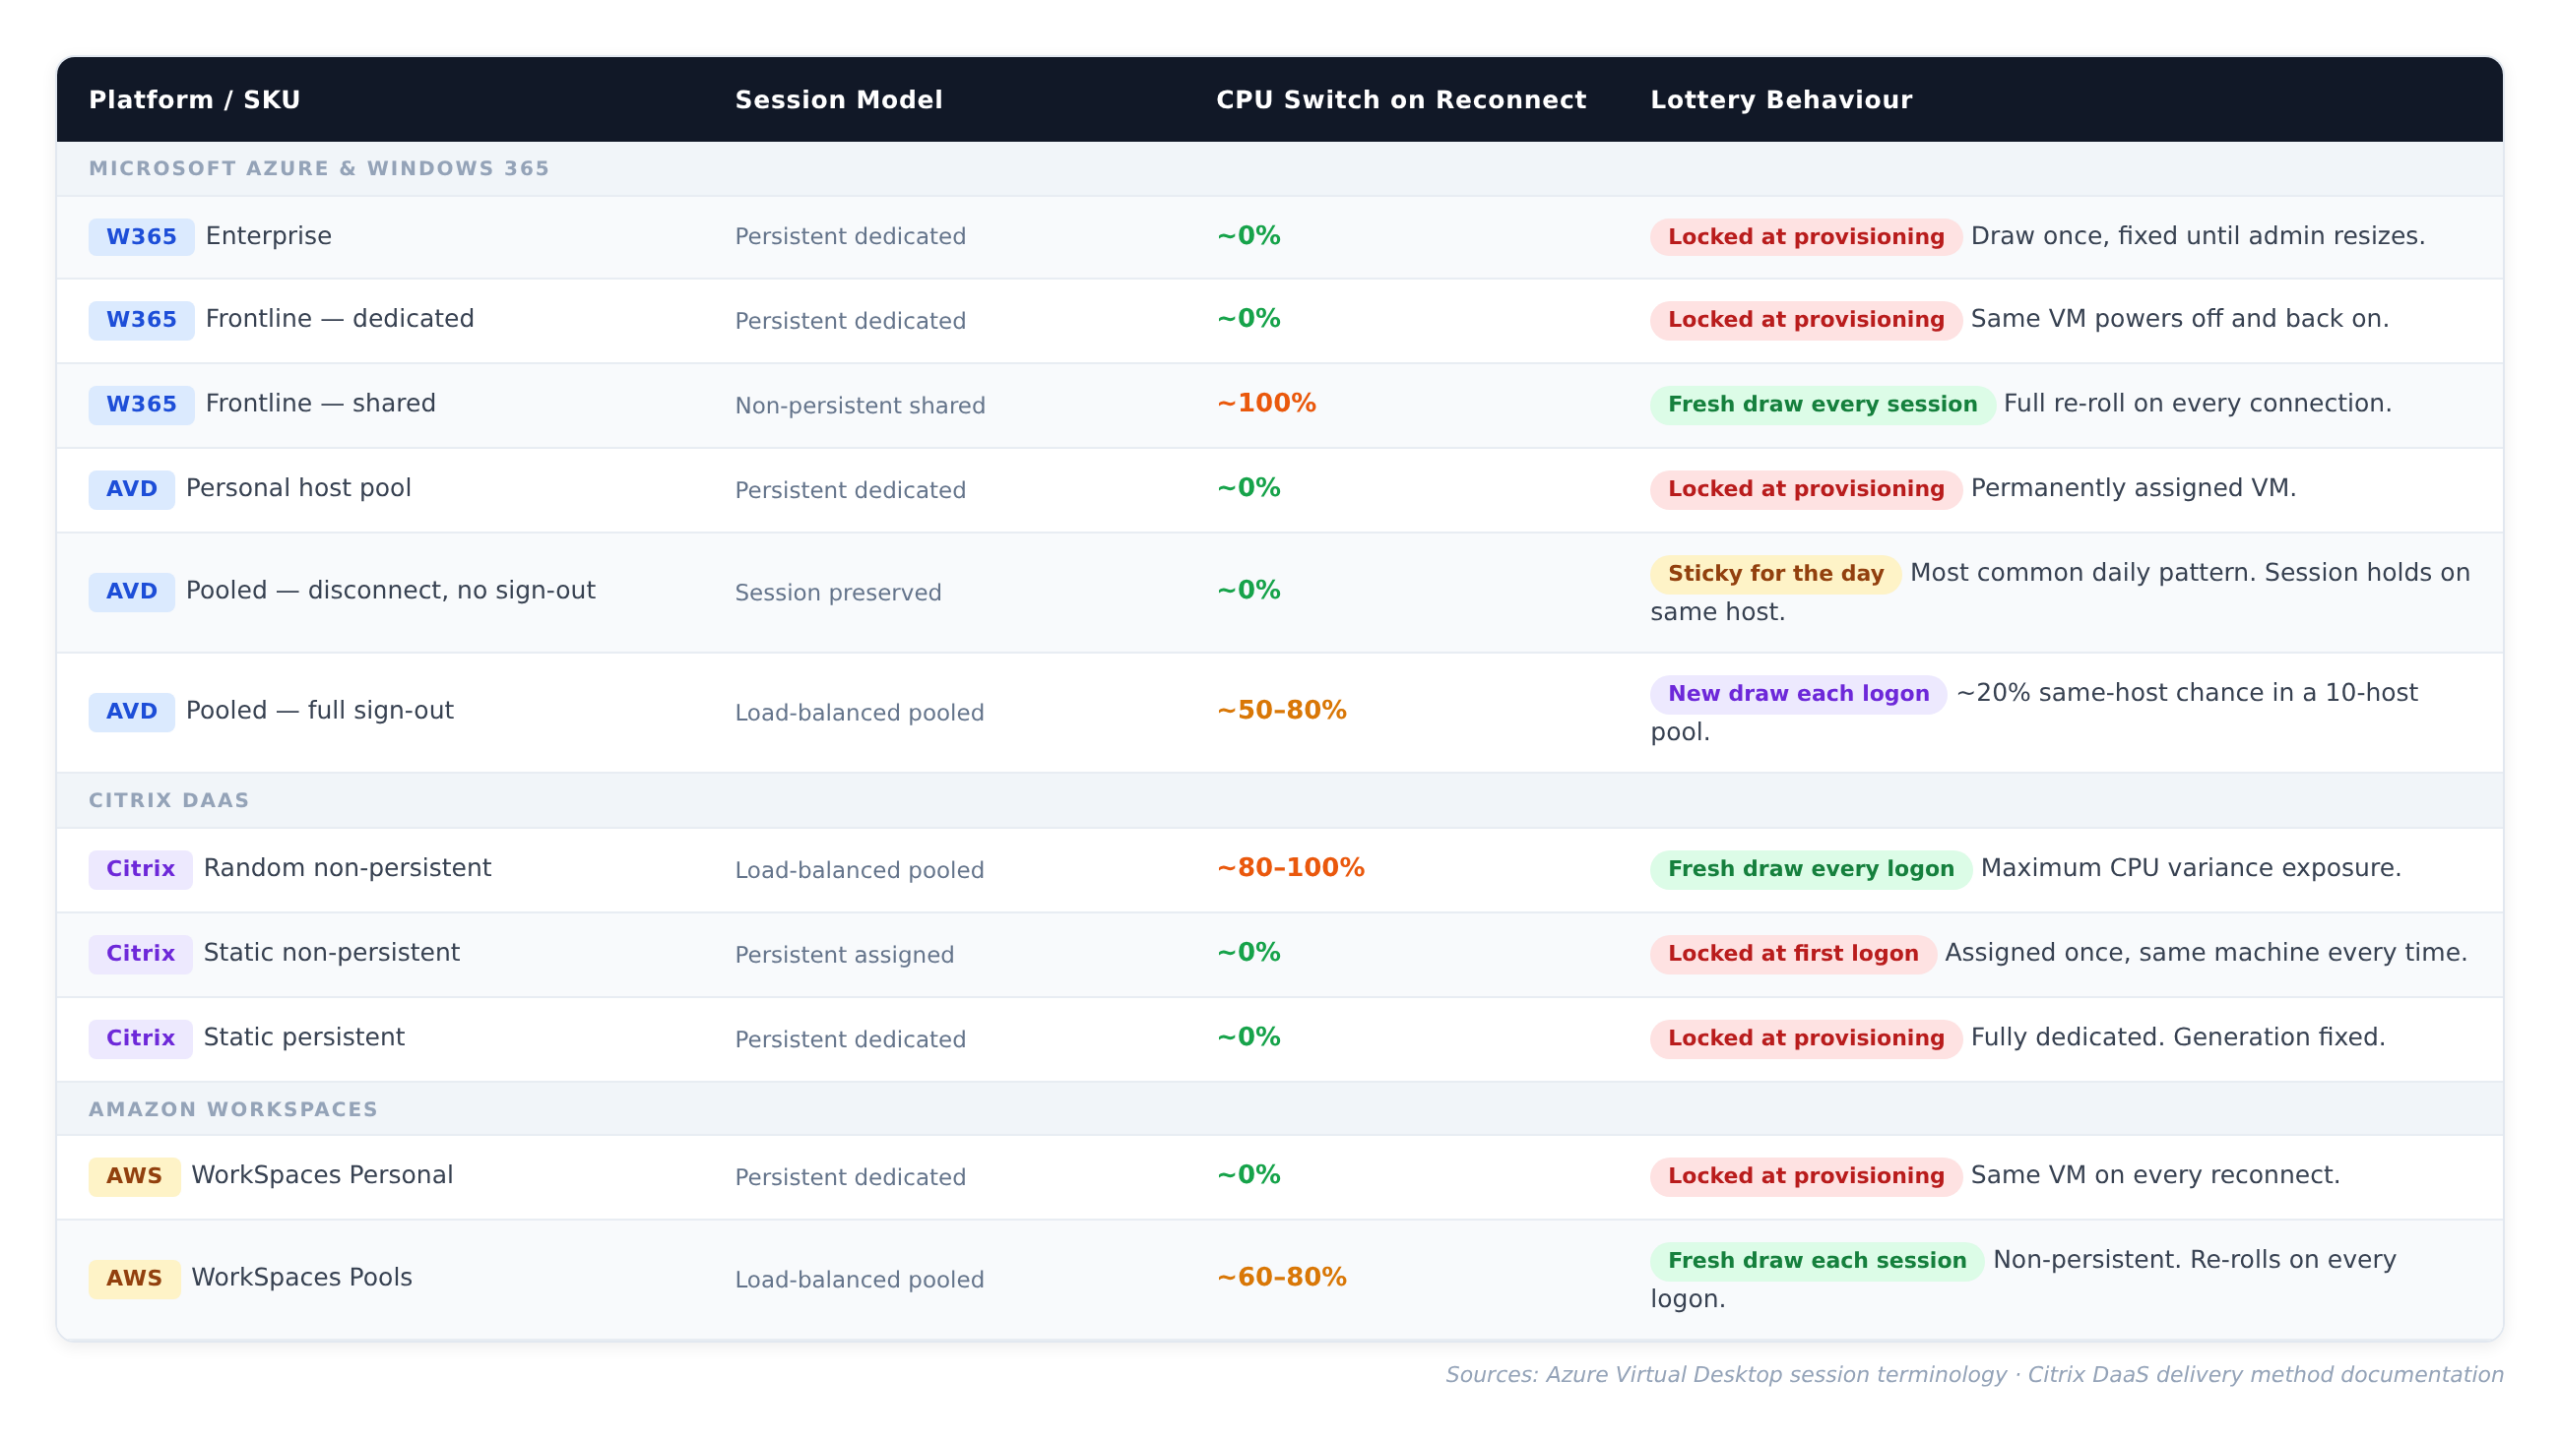Select the Frontline — shared SKU name

[x=320, y=404]
